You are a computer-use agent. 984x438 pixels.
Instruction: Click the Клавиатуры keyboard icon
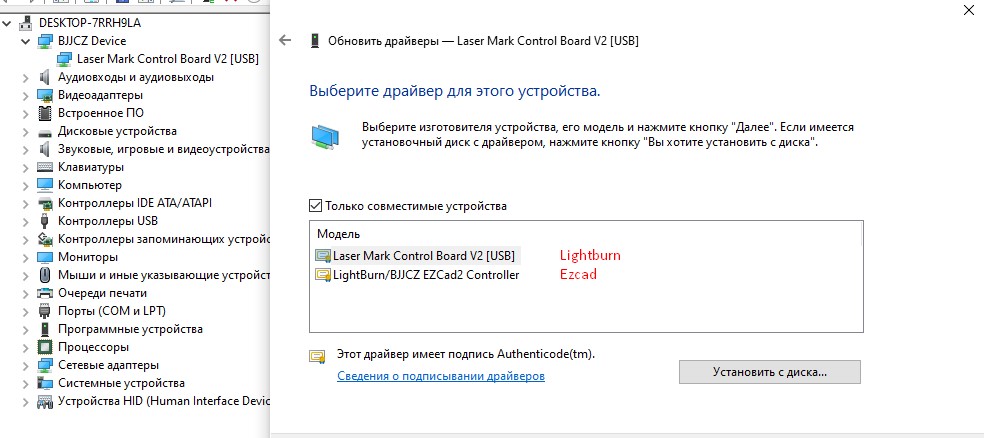point(45,167)
